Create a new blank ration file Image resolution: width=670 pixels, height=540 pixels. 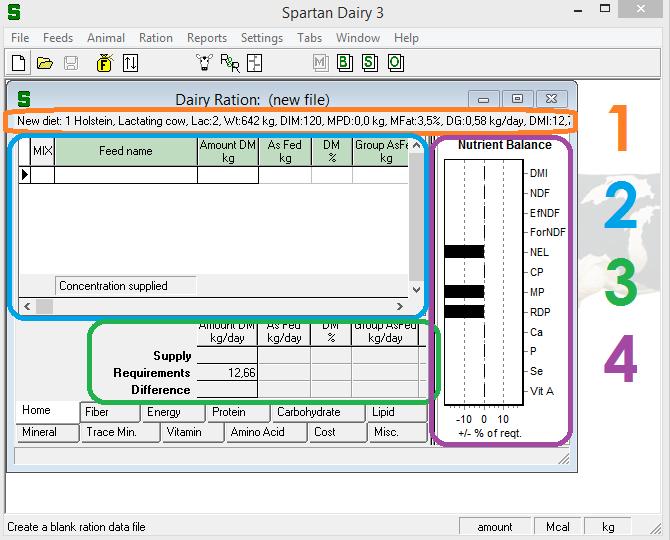point(18,63)
